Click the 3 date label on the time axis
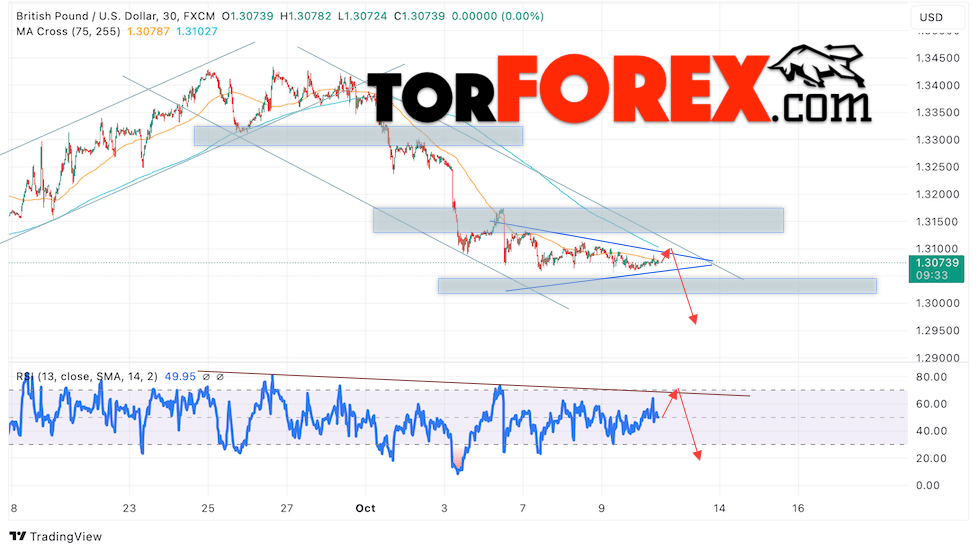This screenshot has height=552, width=978. coord(444,508)
